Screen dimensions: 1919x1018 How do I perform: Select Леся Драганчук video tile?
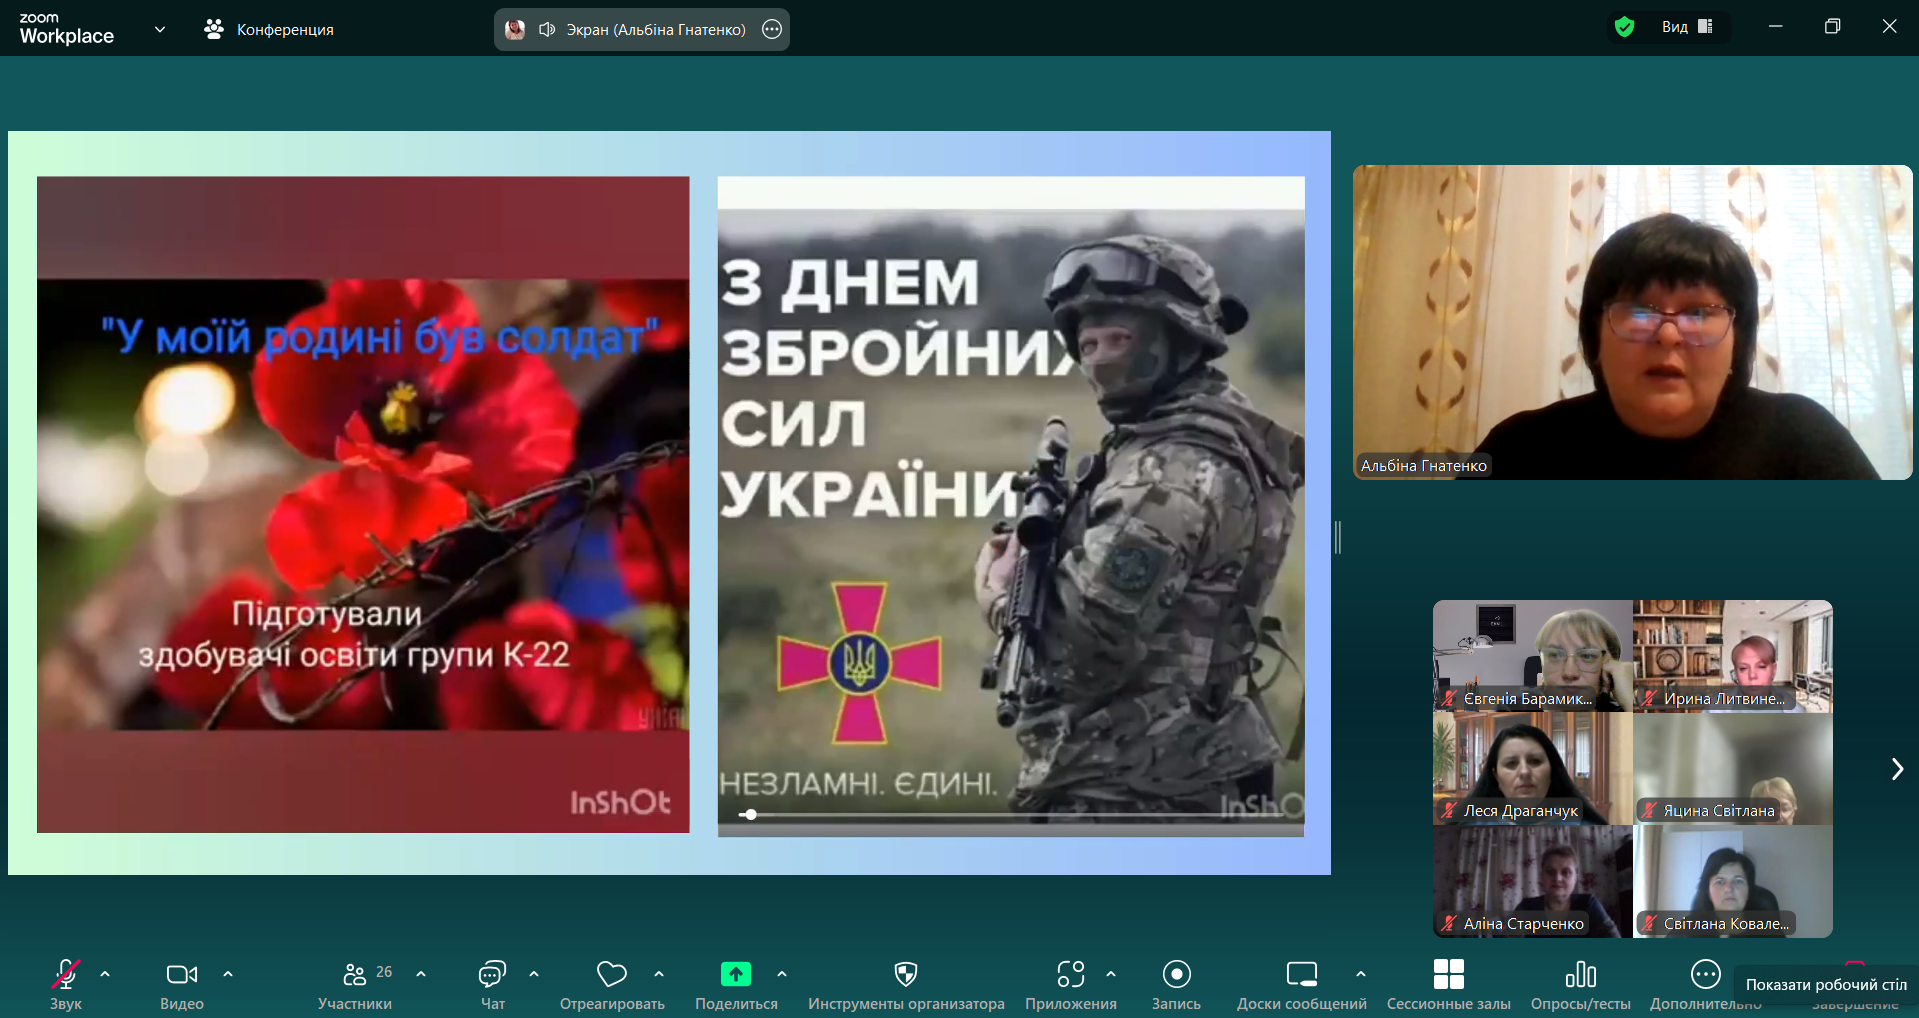coord(1533,768)
